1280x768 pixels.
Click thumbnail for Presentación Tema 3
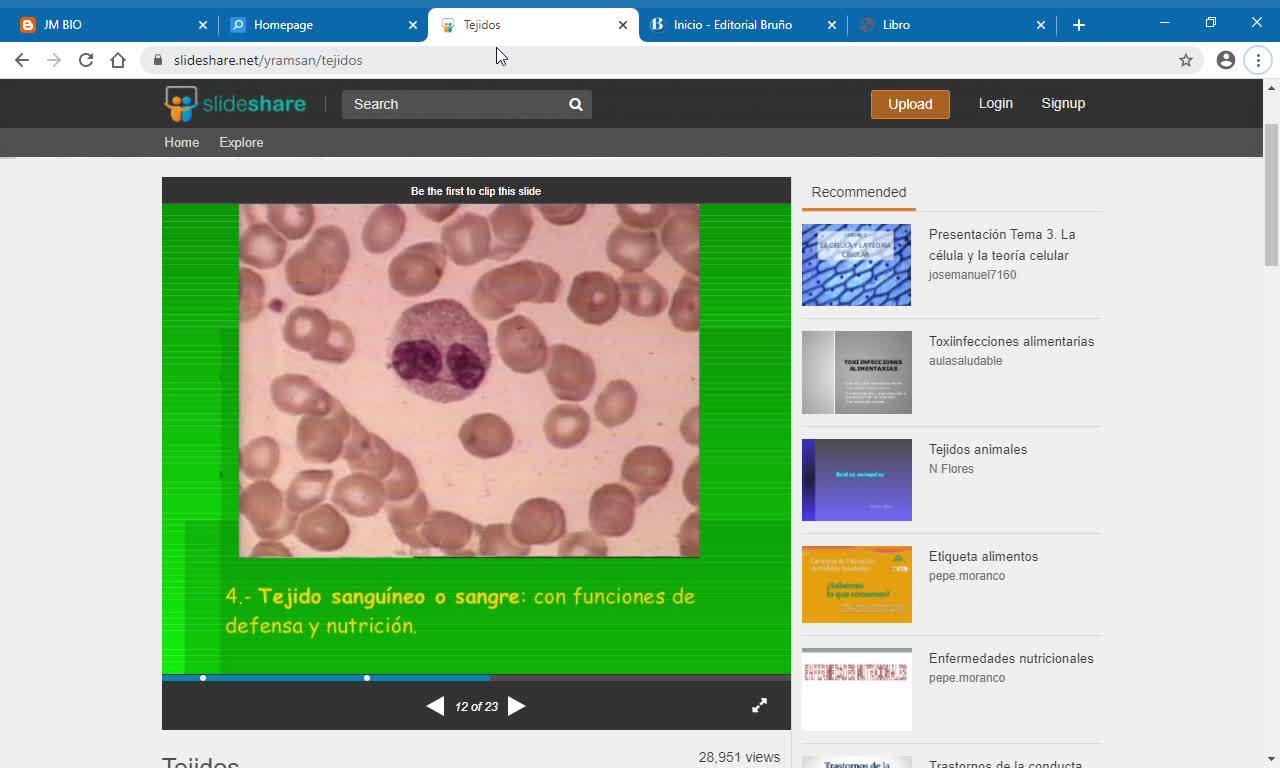point(857,265)
